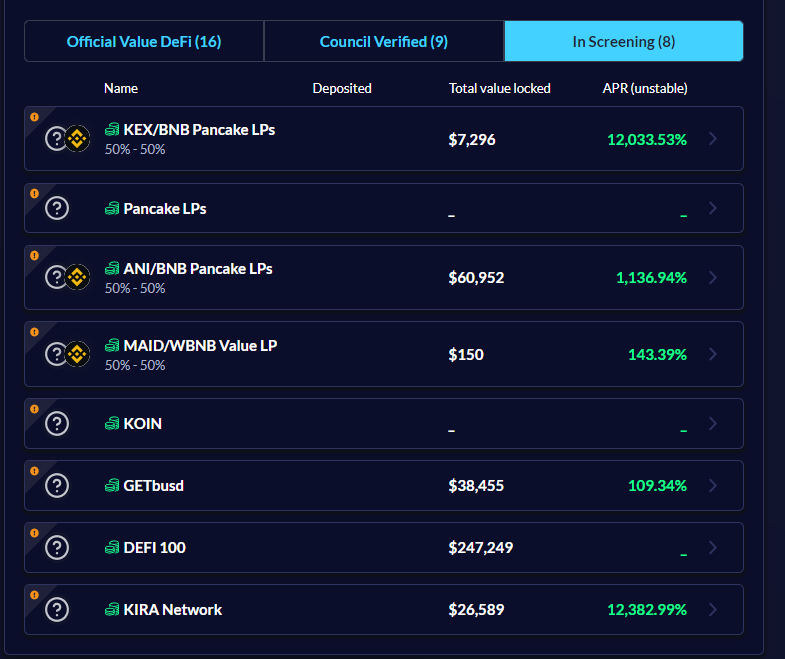Click the 1,136.94% APR value
The image size is (785, 659).
[x=651, y=277]
